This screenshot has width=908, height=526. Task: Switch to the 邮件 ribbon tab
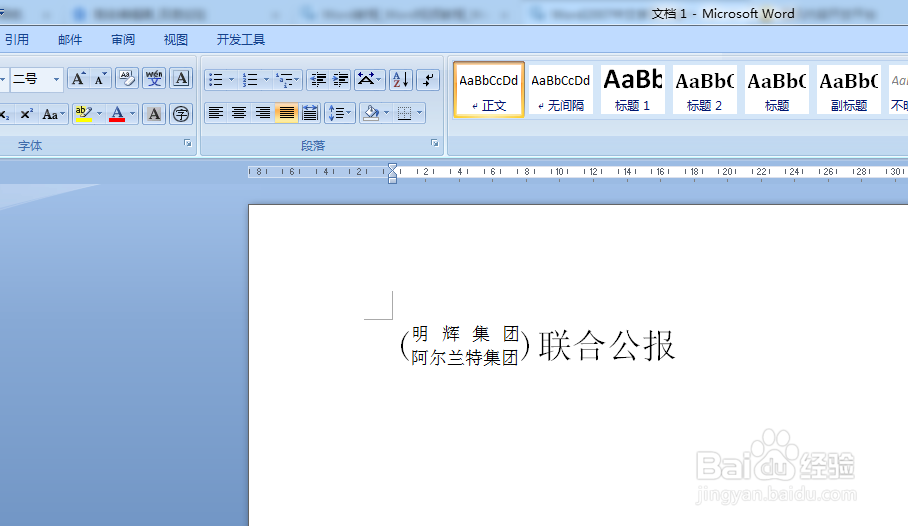click(x=70, y=39)
